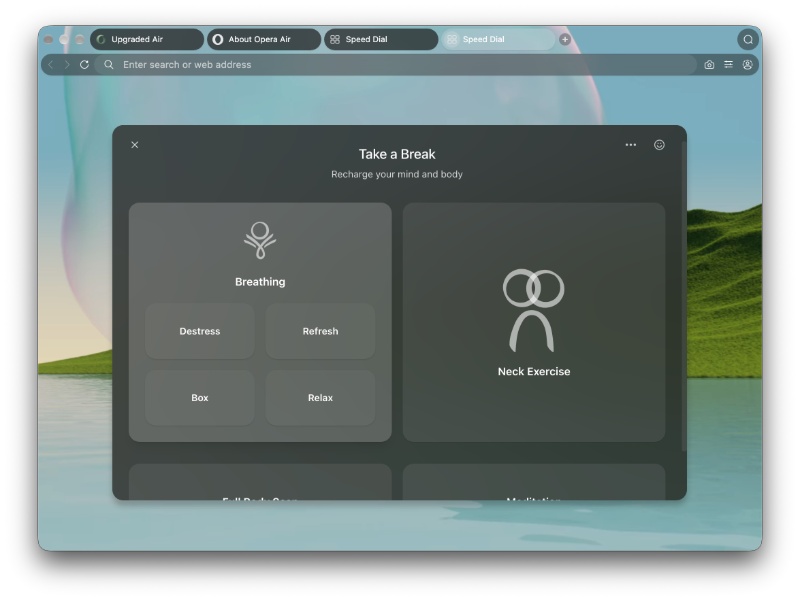Choose the Relax breathing option
This screenshot has height=601, width=800.
tap(320, 397)
